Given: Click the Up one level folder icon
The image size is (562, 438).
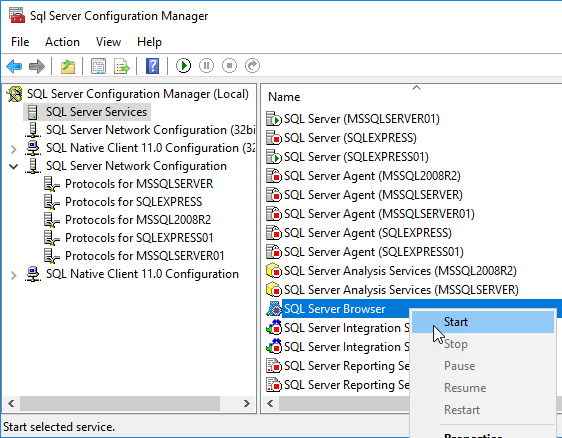Looking at the screenshot, I should (68, 66).
